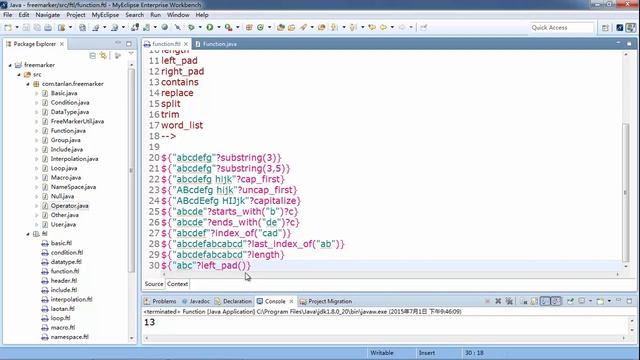Collapse the com.tanlan.freemarker package

tap(28, 84)
